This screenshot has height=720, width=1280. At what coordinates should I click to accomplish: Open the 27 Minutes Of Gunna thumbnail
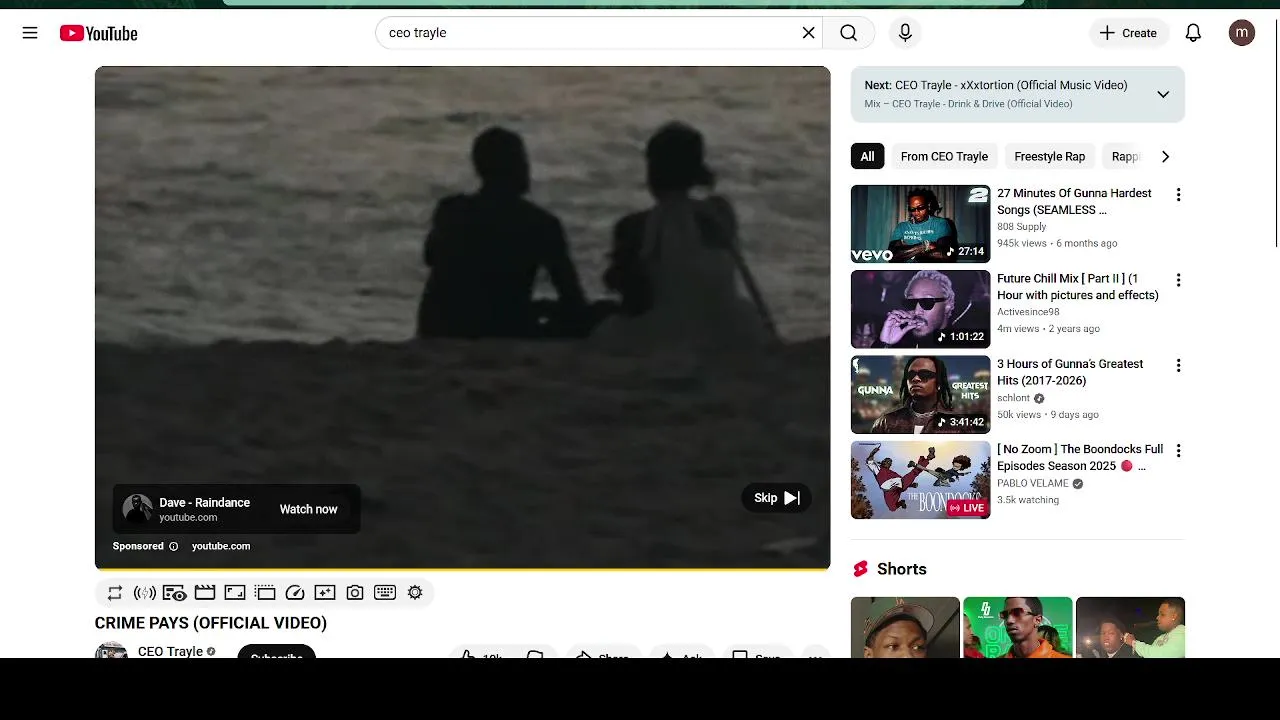[920, 224]
